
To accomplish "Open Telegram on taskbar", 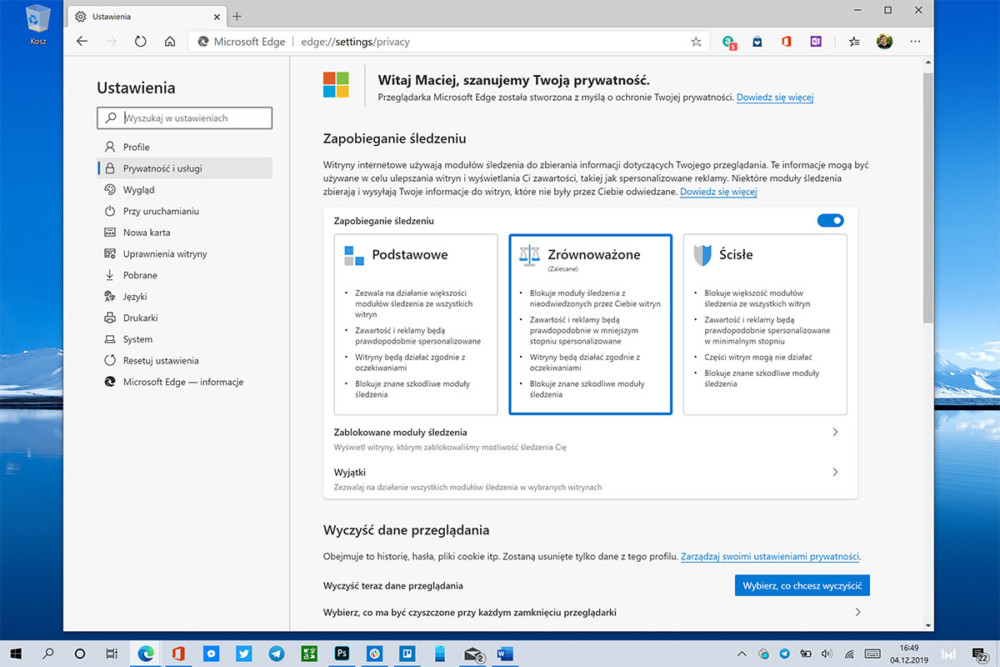I will (276, 654).
